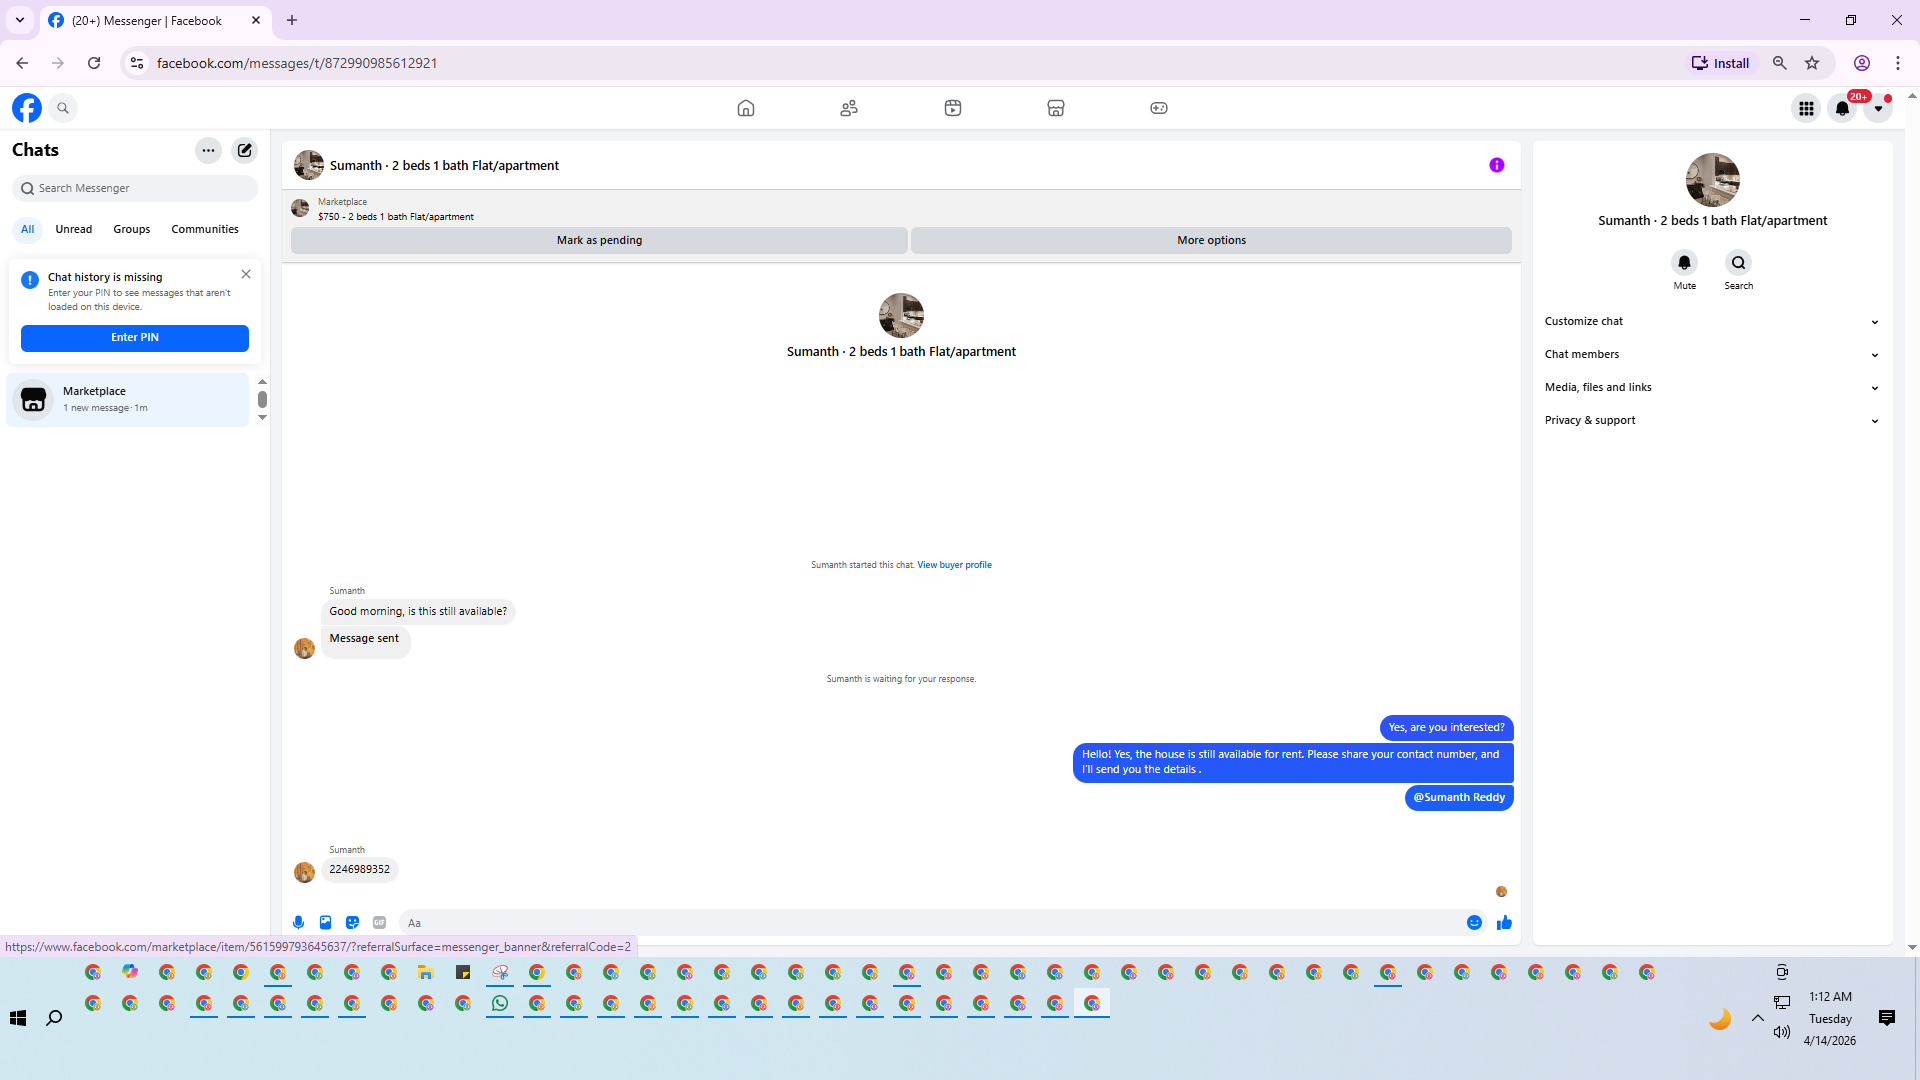The height and width of the screenshot is (1080, 1920).
Task: Expand the Customize chat section
Action: click(1710, 321)
